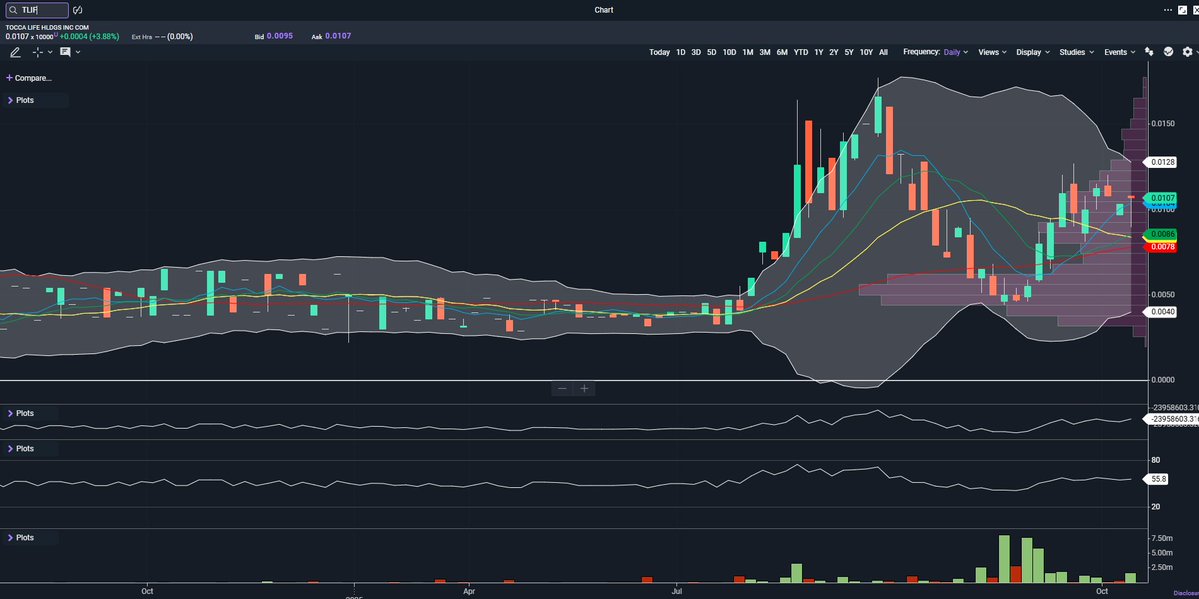Click the symbol search field containing TLIF

point(36,10)
